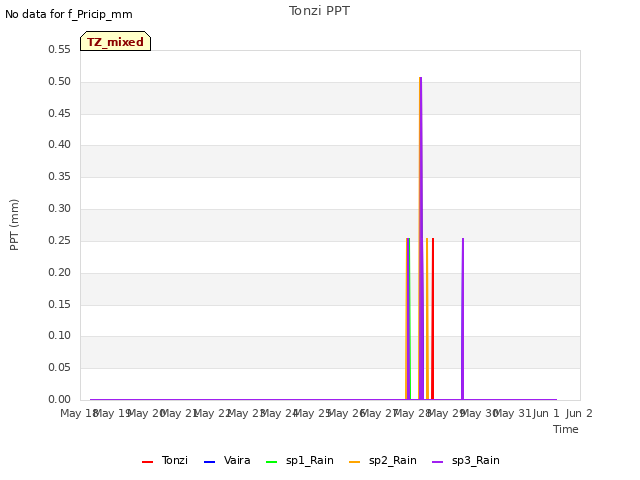Image resolution: width=640 pixels, height=480 pixels.
Task: Select the red Tonzi spike near May 28
Action: 433,319
